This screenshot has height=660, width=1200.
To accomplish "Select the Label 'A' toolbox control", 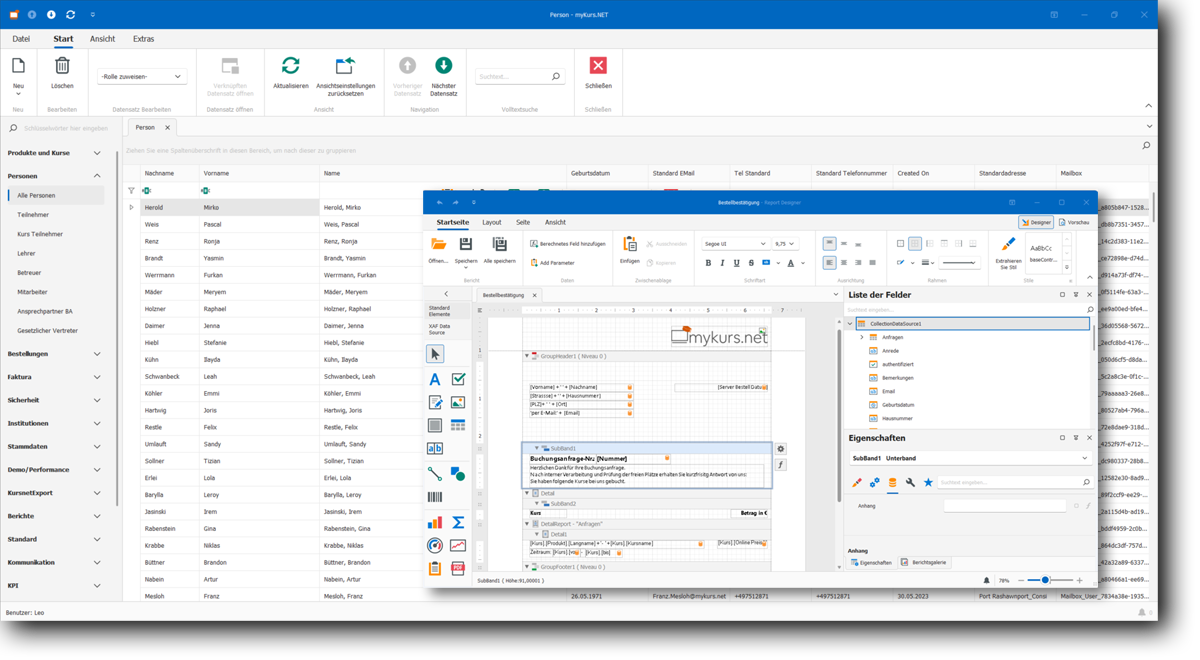I will [x=435, y=379].
